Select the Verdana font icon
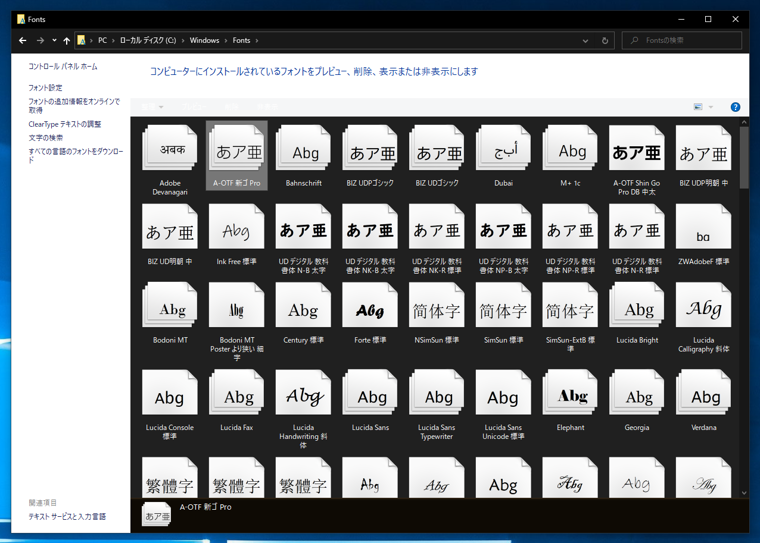This screenshot has width=760, height=543. pos(704,392)
